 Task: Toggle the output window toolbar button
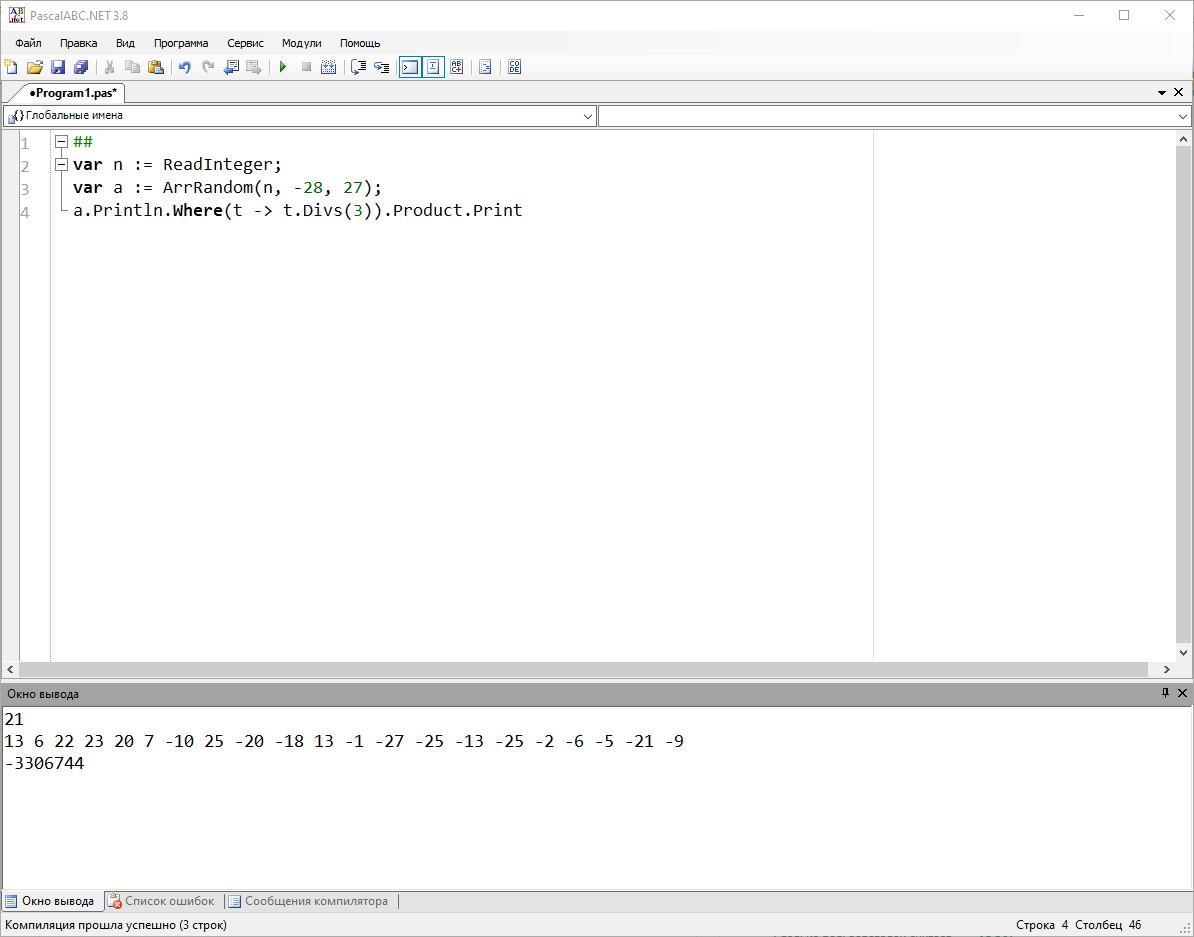(410, 67)
